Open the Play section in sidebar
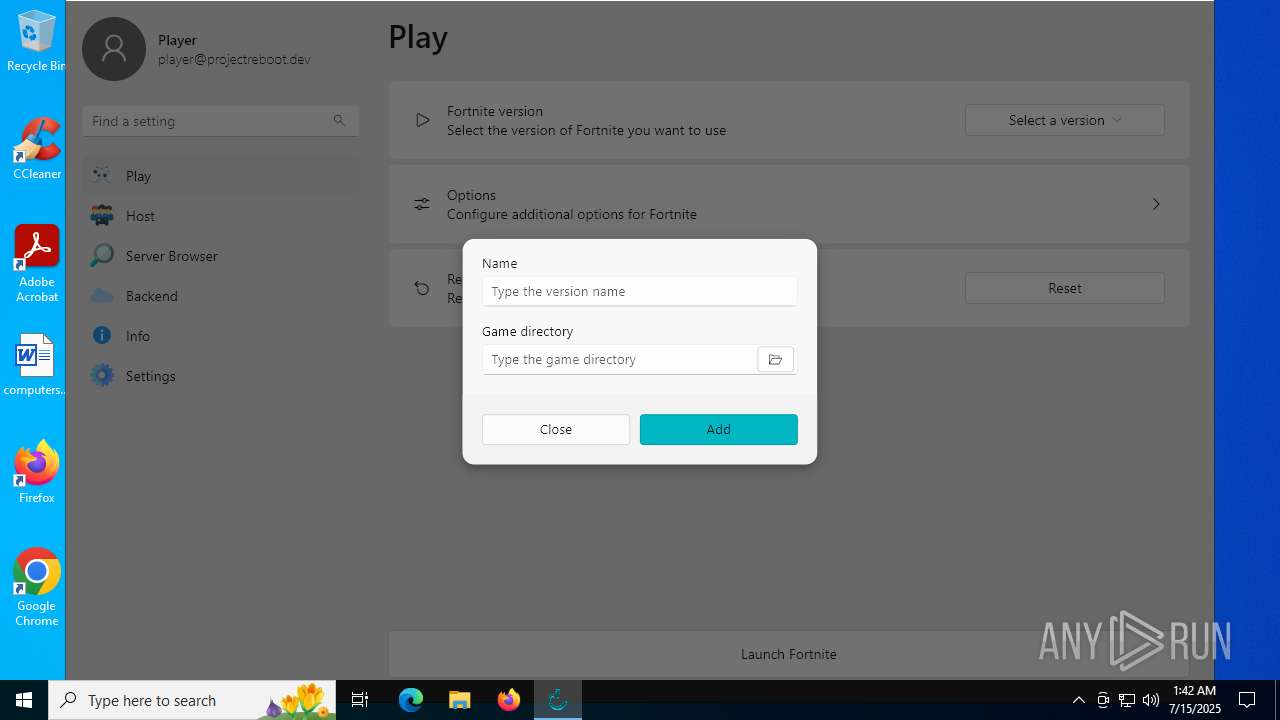The width and height of the screenshot is (1280, 720). (220, 176)
